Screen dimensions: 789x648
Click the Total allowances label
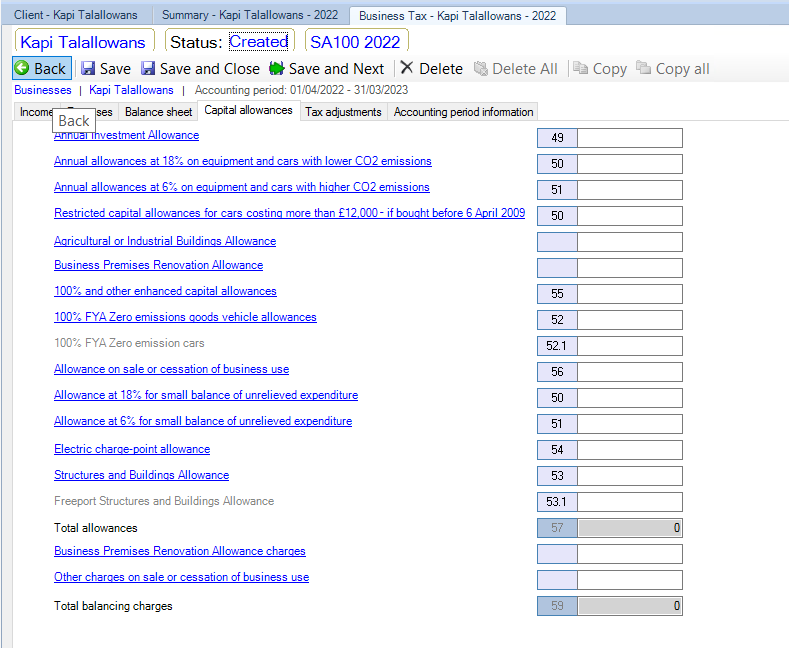[x=96, y=528]
